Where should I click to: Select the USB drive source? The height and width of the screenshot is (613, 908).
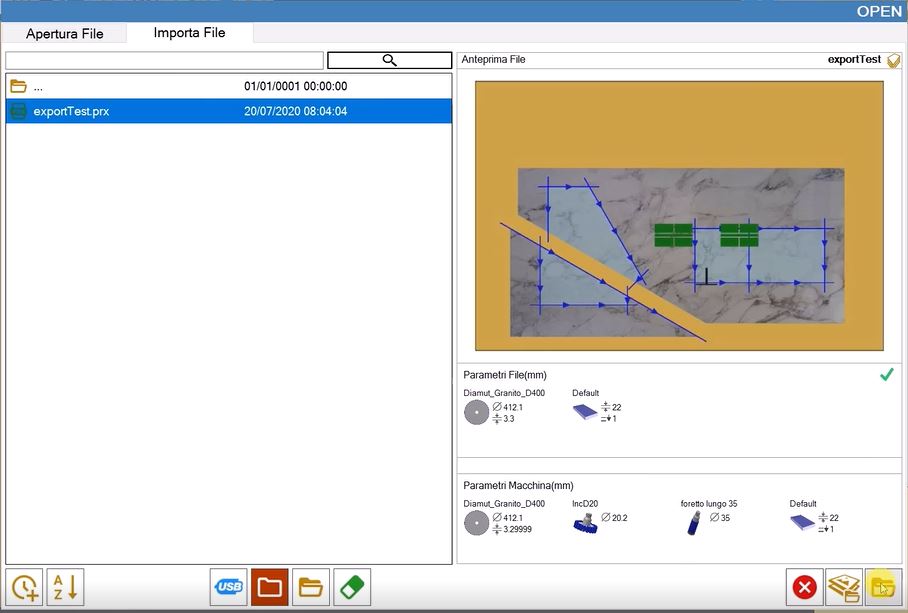click(229, 587)
